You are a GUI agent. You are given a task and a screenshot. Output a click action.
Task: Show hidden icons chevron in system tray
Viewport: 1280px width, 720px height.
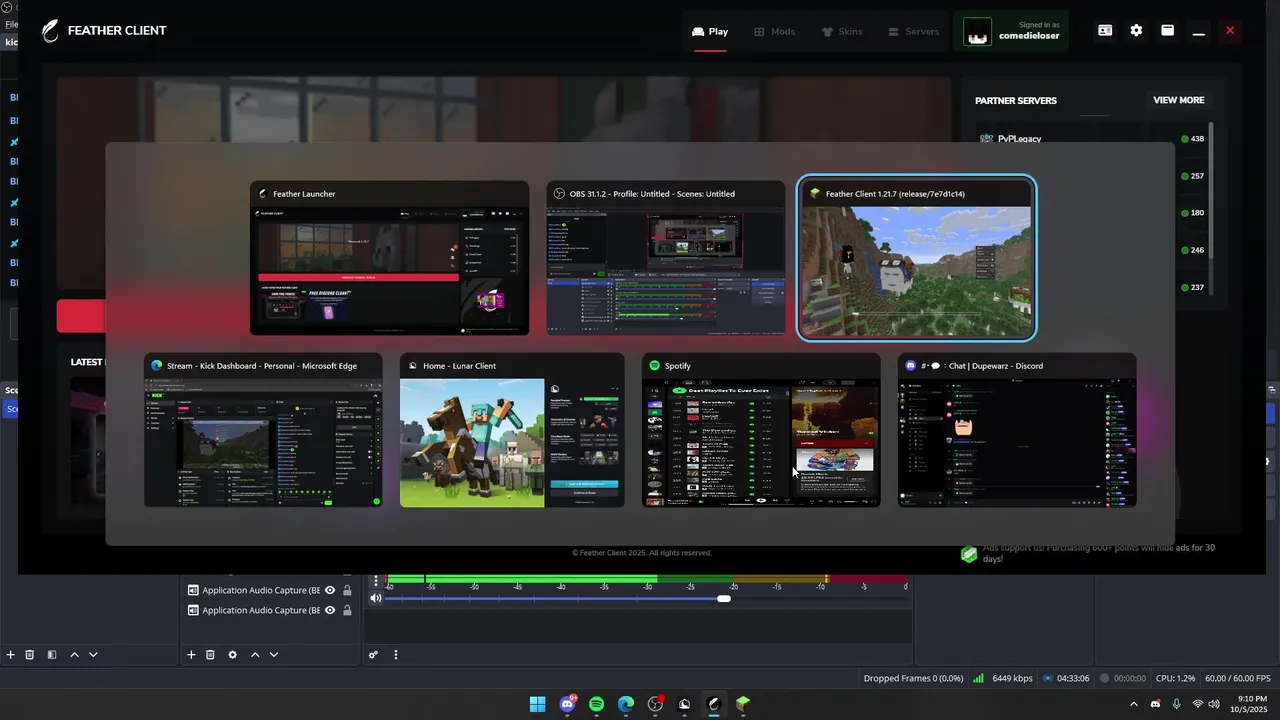pyautogui.click(x=1134, y=704)
